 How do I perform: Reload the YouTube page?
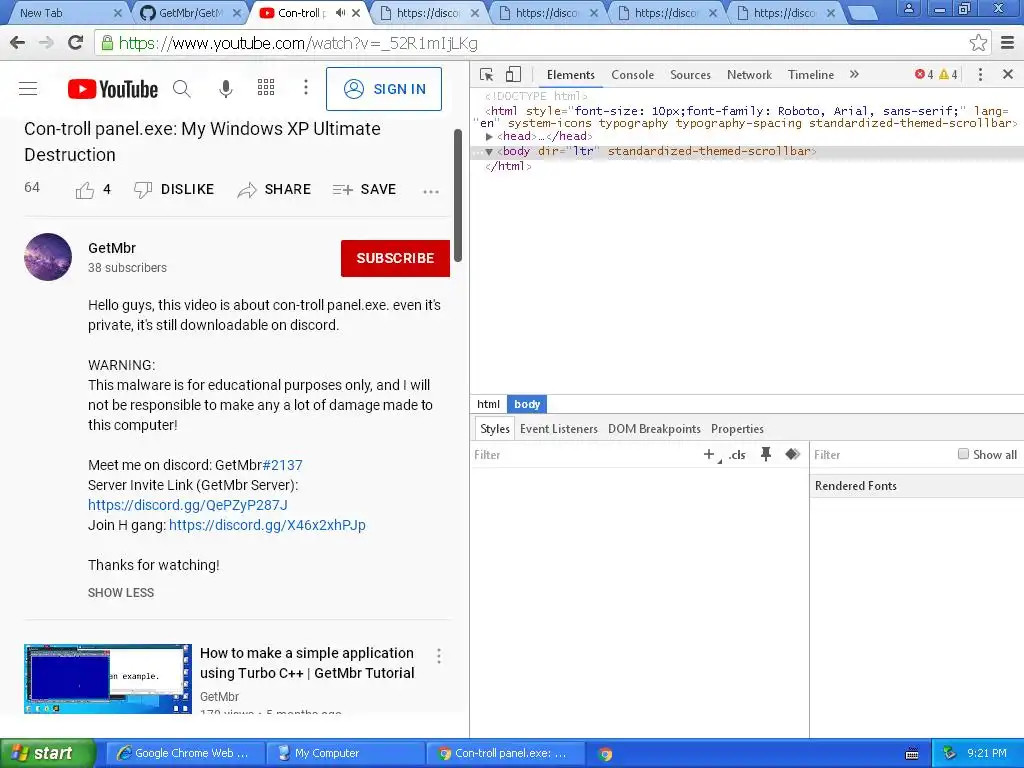tap(76, 43)
